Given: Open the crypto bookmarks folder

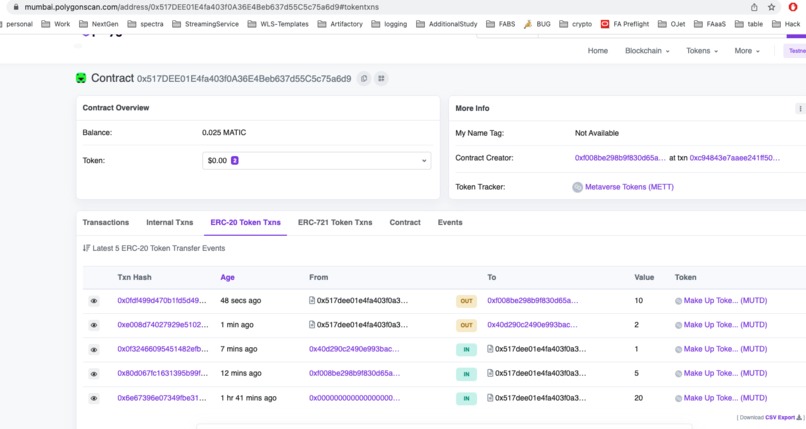Looking at the screenshot, I should (575, 24).
